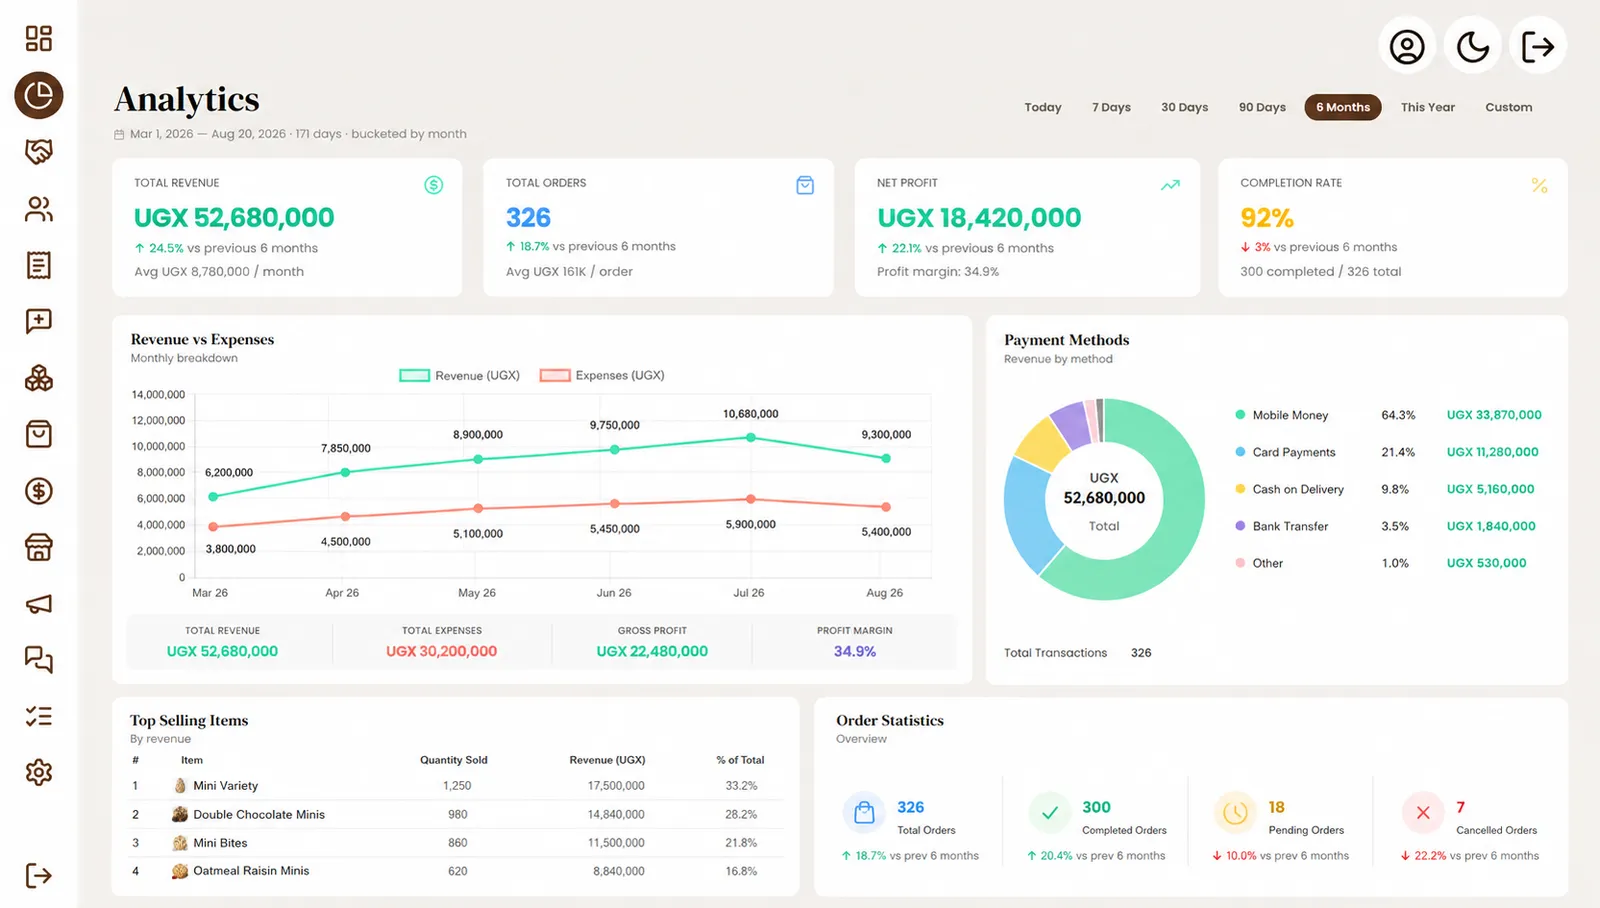
Task: Select the 7 Days range
Action: [x=1111, y=107]
